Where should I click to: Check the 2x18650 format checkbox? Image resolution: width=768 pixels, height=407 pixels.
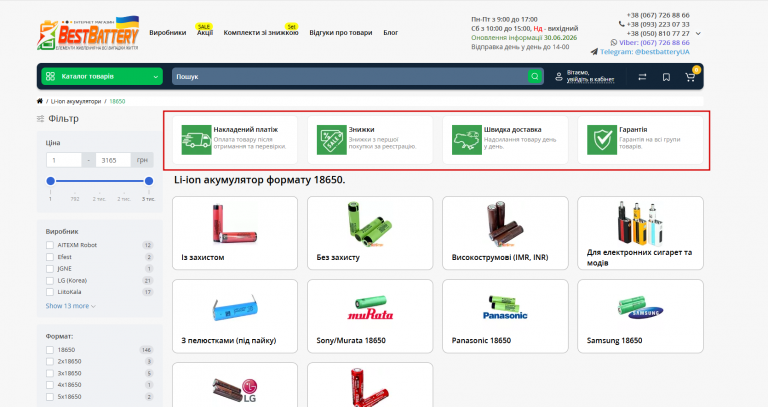(x=49, y=361)
